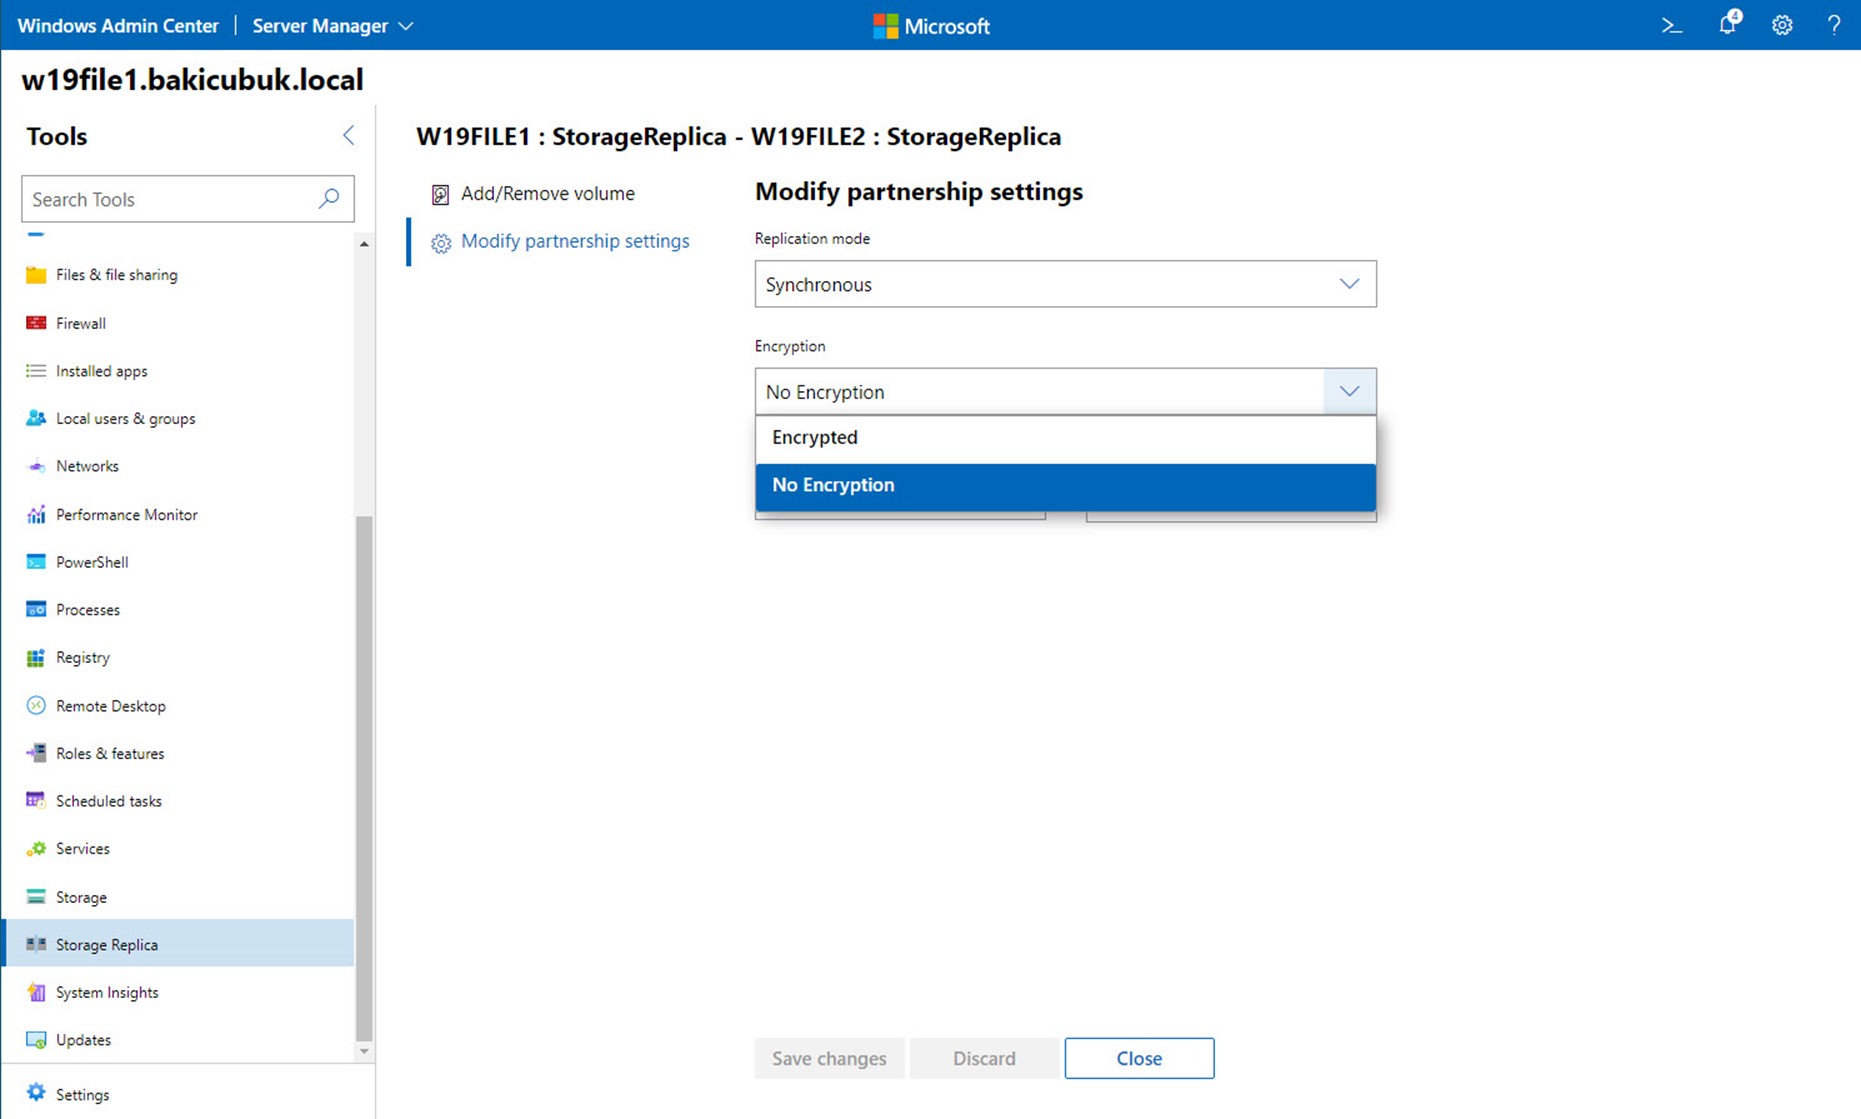Screen dimensions: 1861x1119
Task: Open the help question mark icon
Action: pos(1833,25)
